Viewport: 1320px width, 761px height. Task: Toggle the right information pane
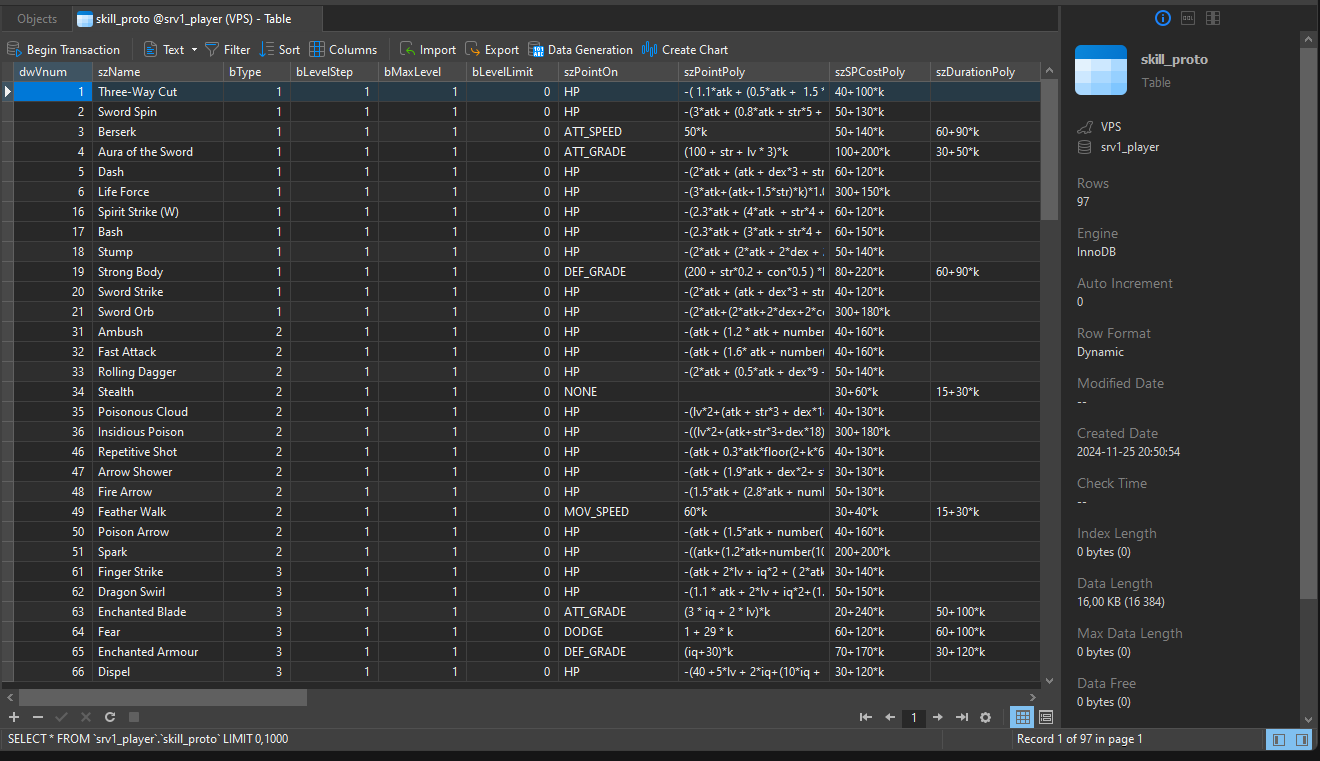point(1302,739)
